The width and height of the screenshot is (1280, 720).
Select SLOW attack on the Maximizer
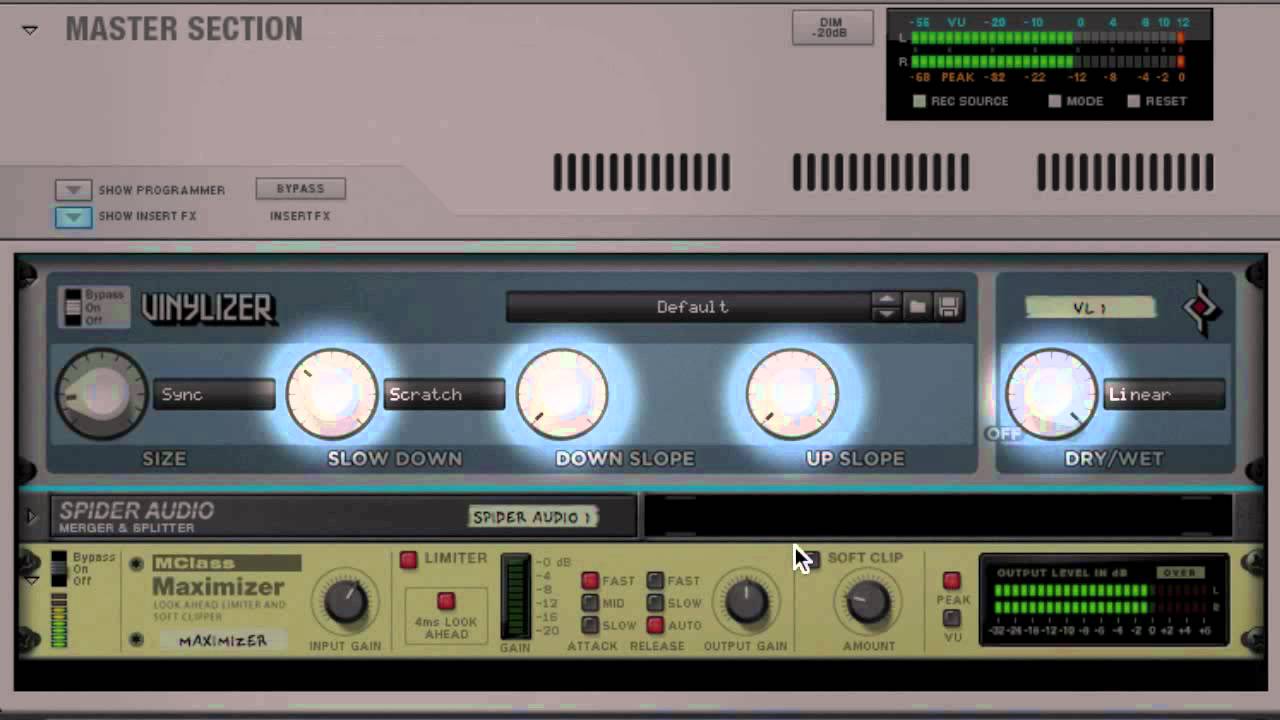pyautogui.click(x=590, y=625)
